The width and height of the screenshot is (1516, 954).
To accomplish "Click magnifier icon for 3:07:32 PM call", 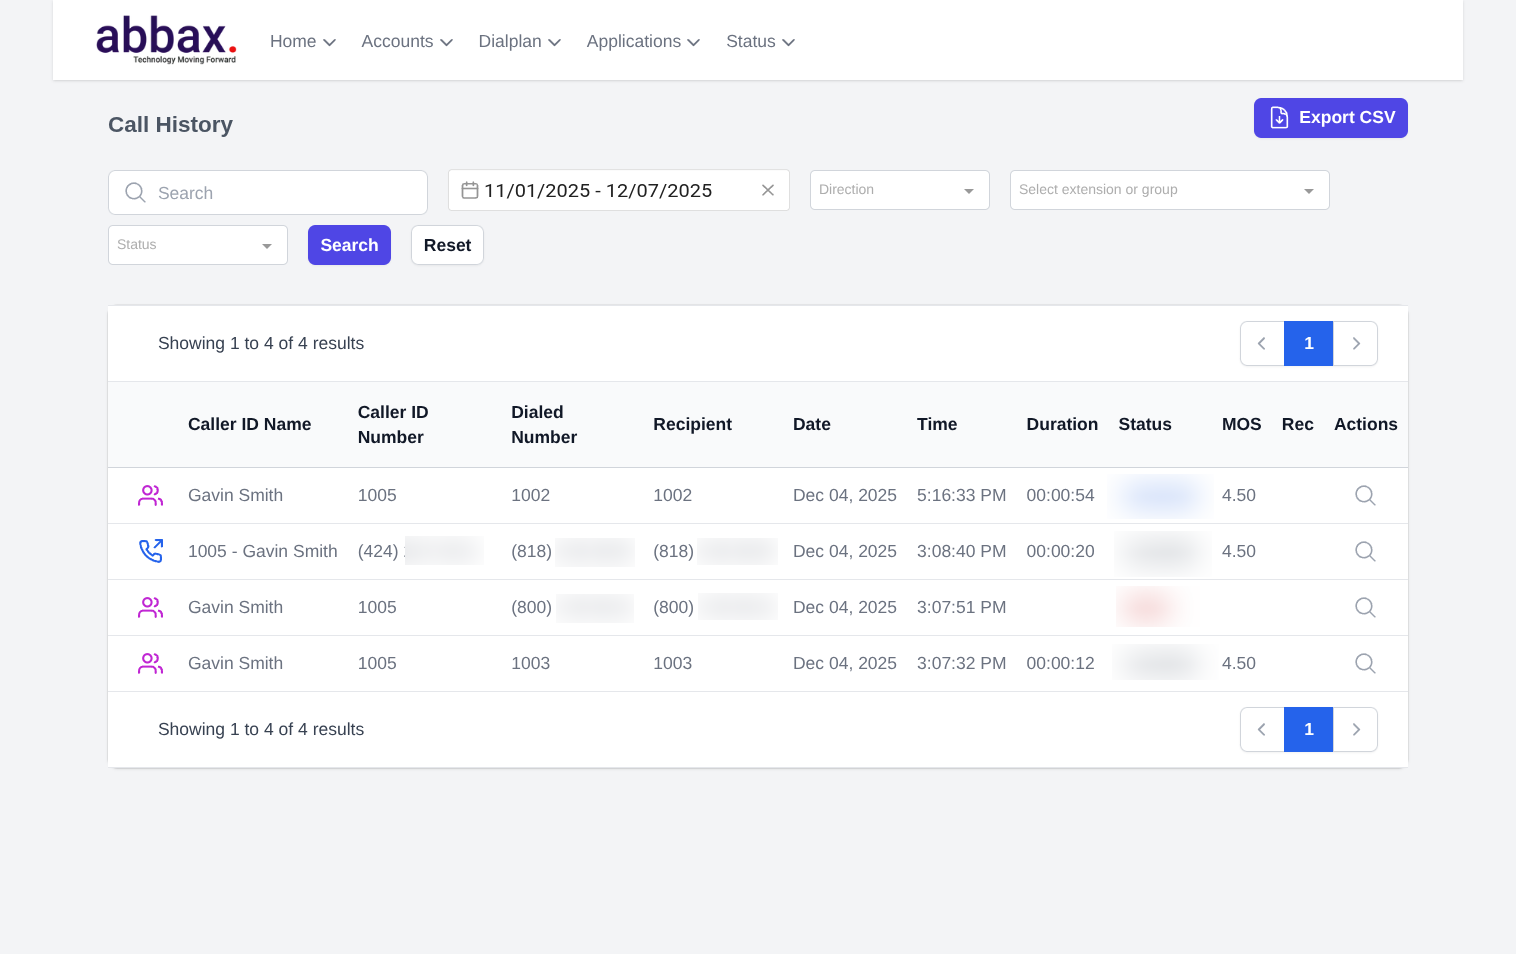I will 1364,663.
